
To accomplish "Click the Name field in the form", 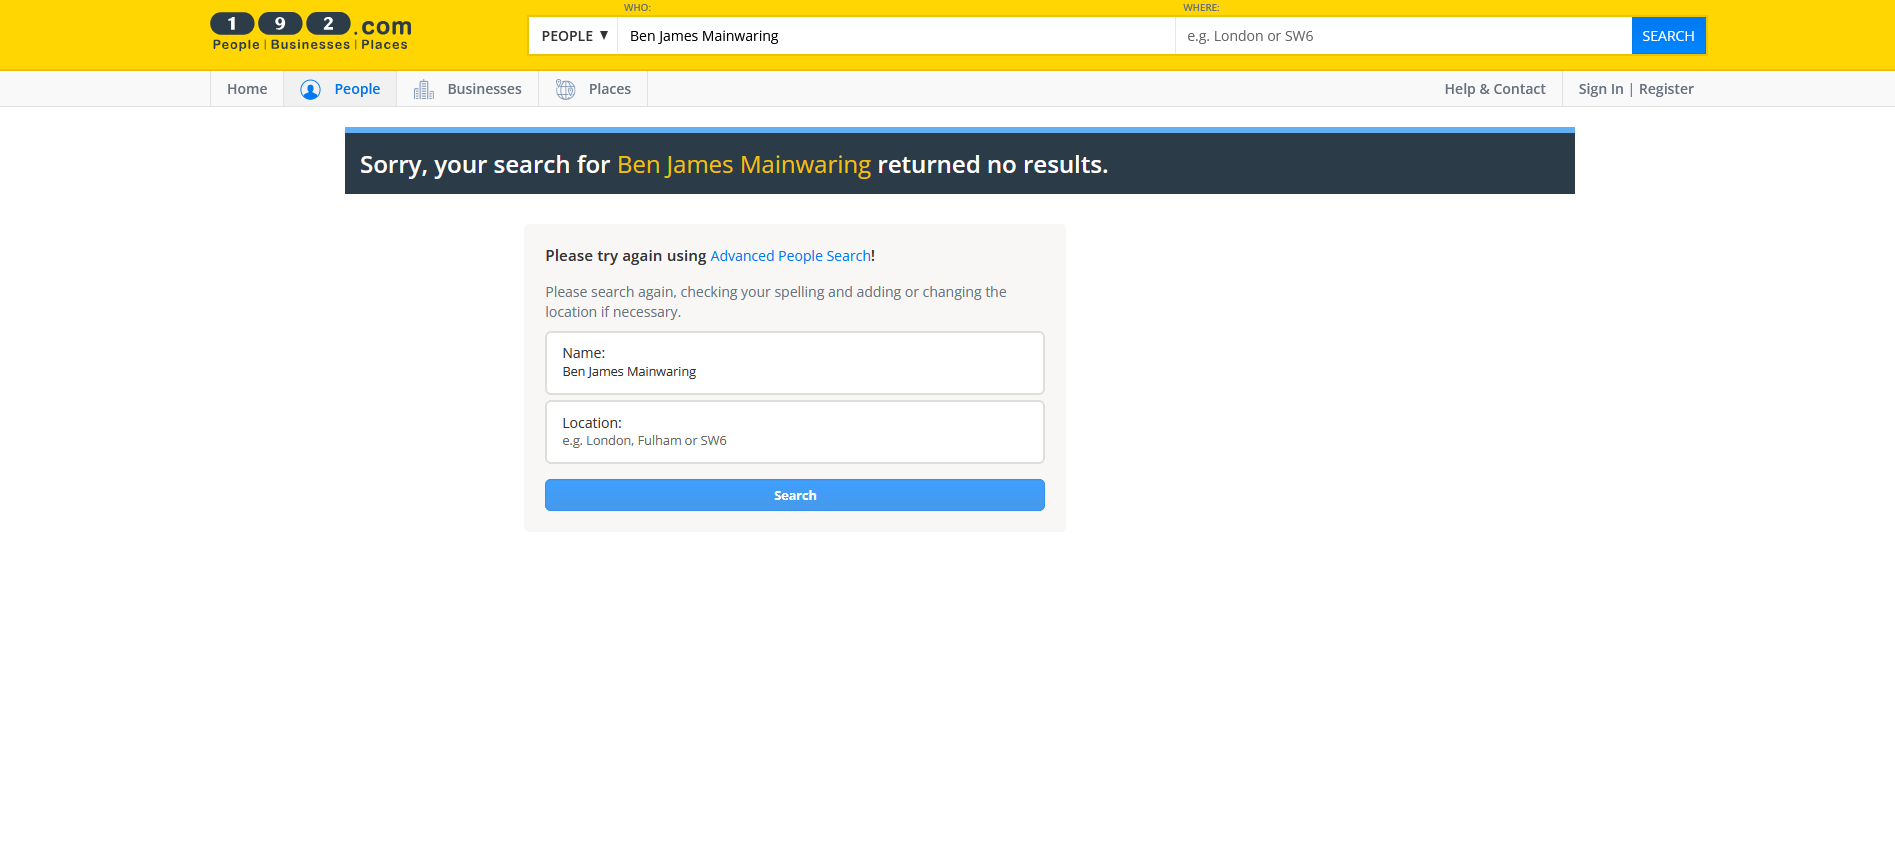I will tap(794, 371).
